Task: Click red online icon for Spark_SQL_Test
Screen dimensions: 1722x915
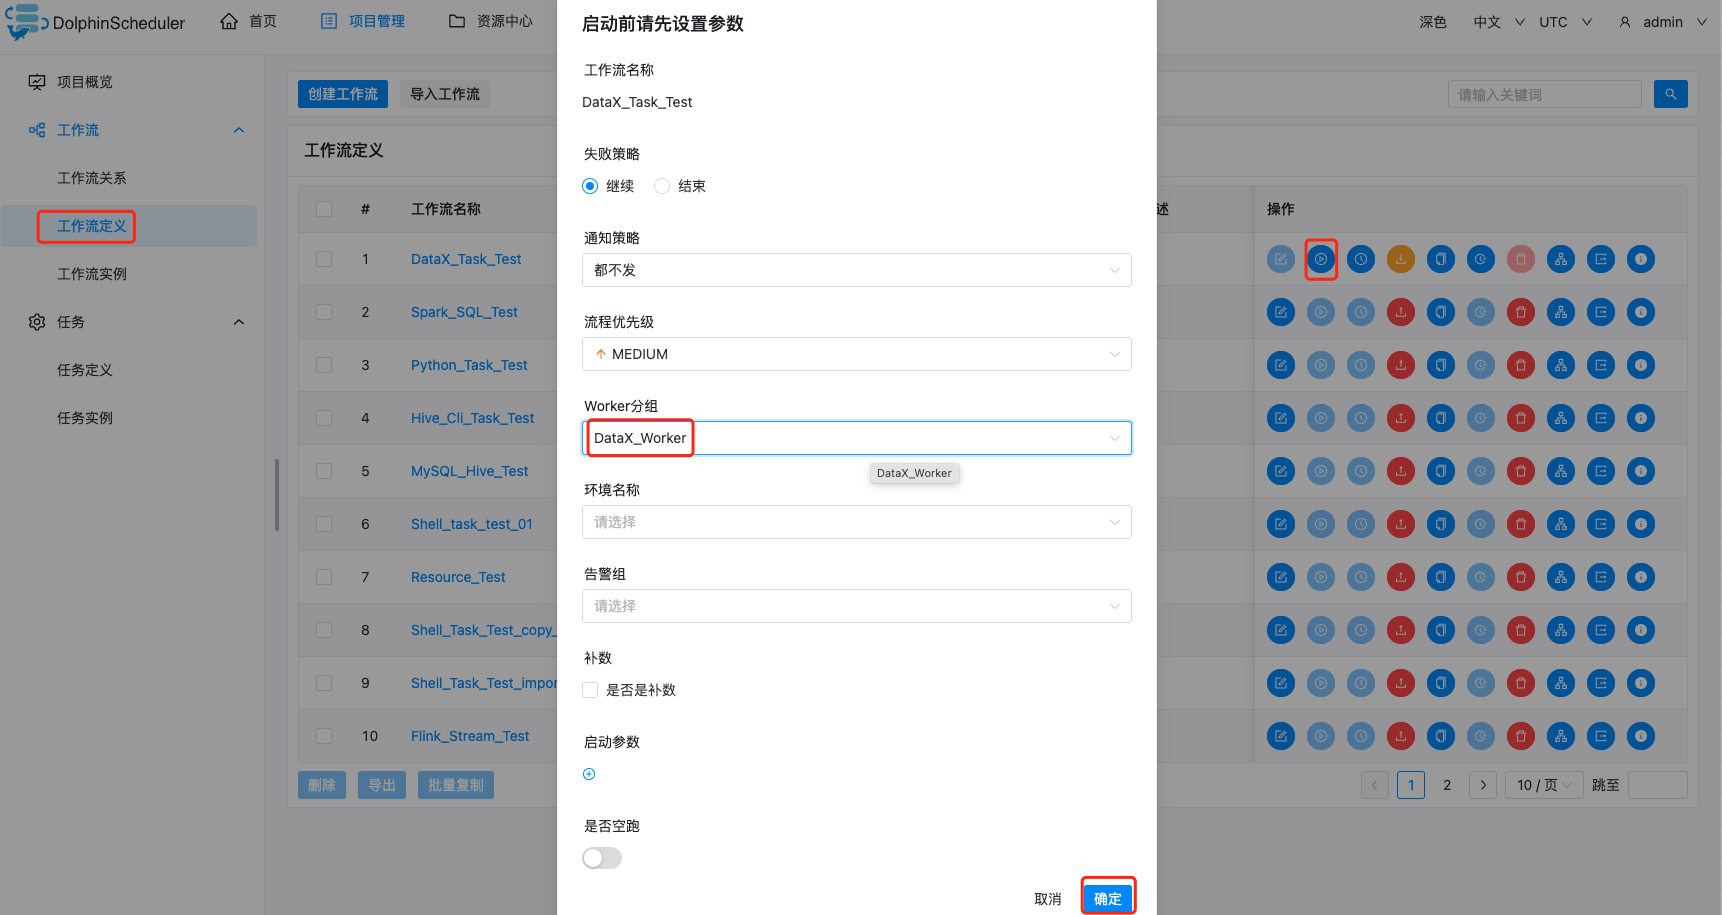Action: click(x=1401, y=312)
